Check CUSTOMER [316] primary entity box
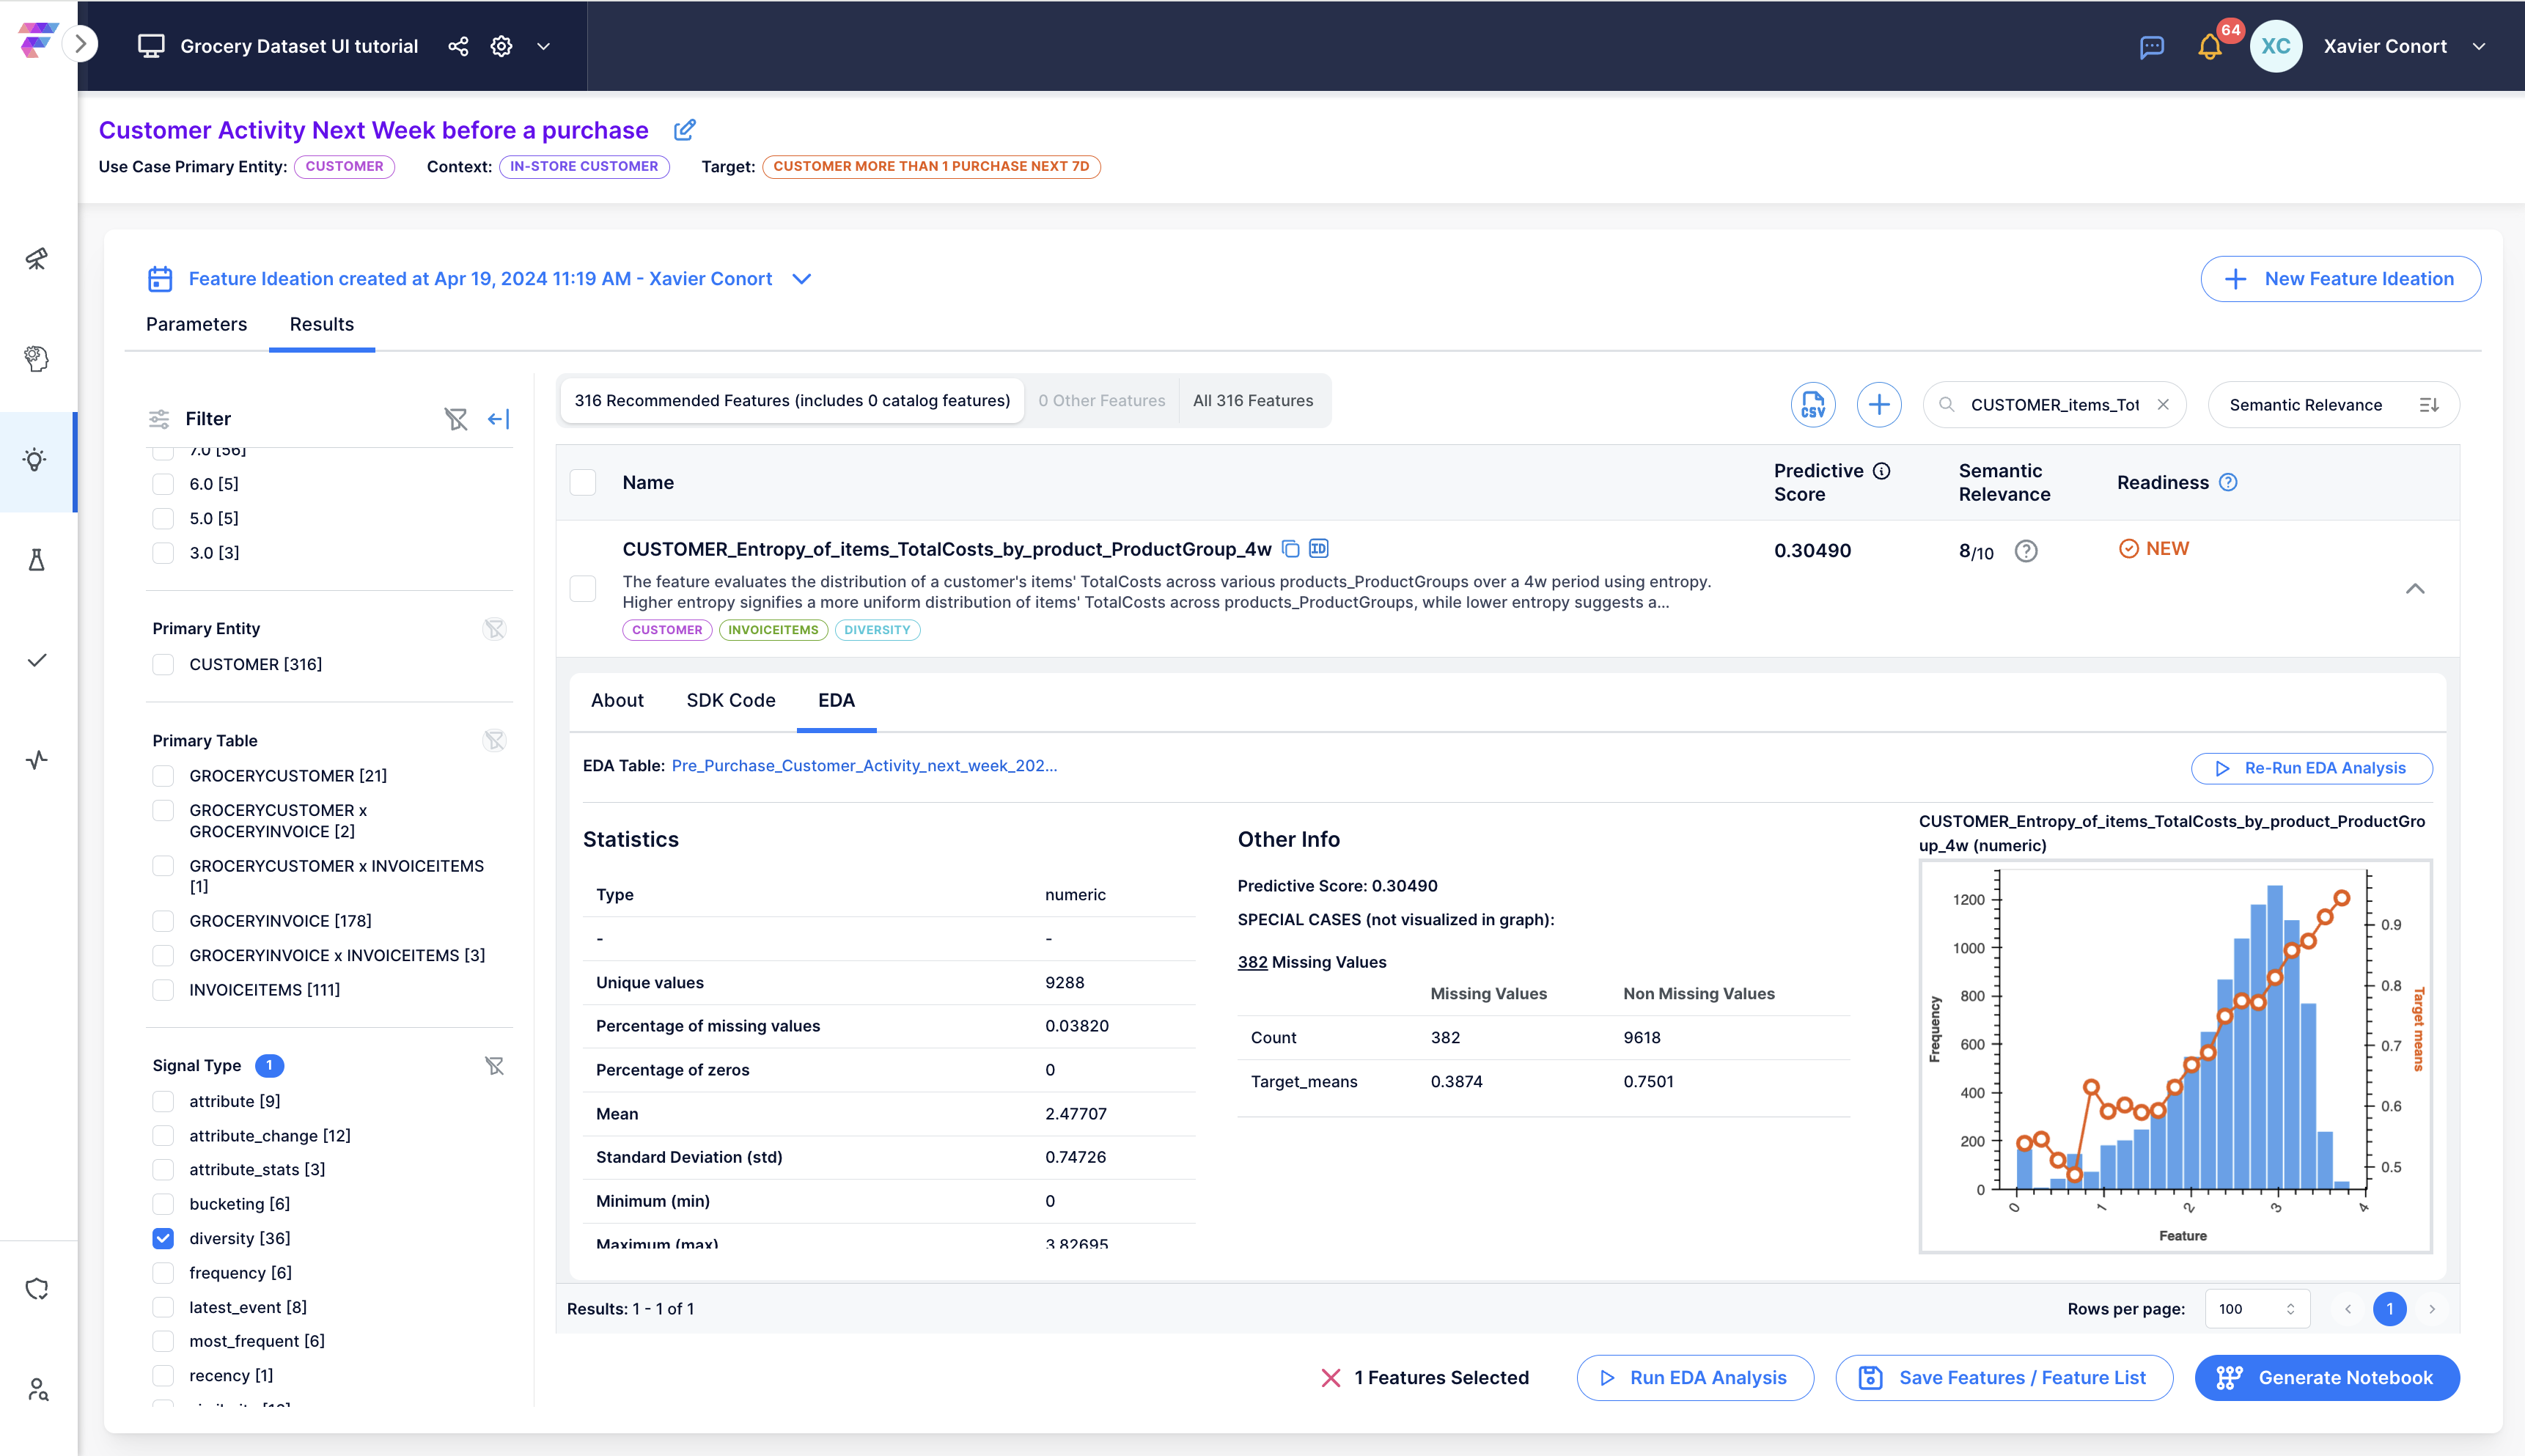The width and height of the screenshot is (2525, 1456). (x=163, y=665)
